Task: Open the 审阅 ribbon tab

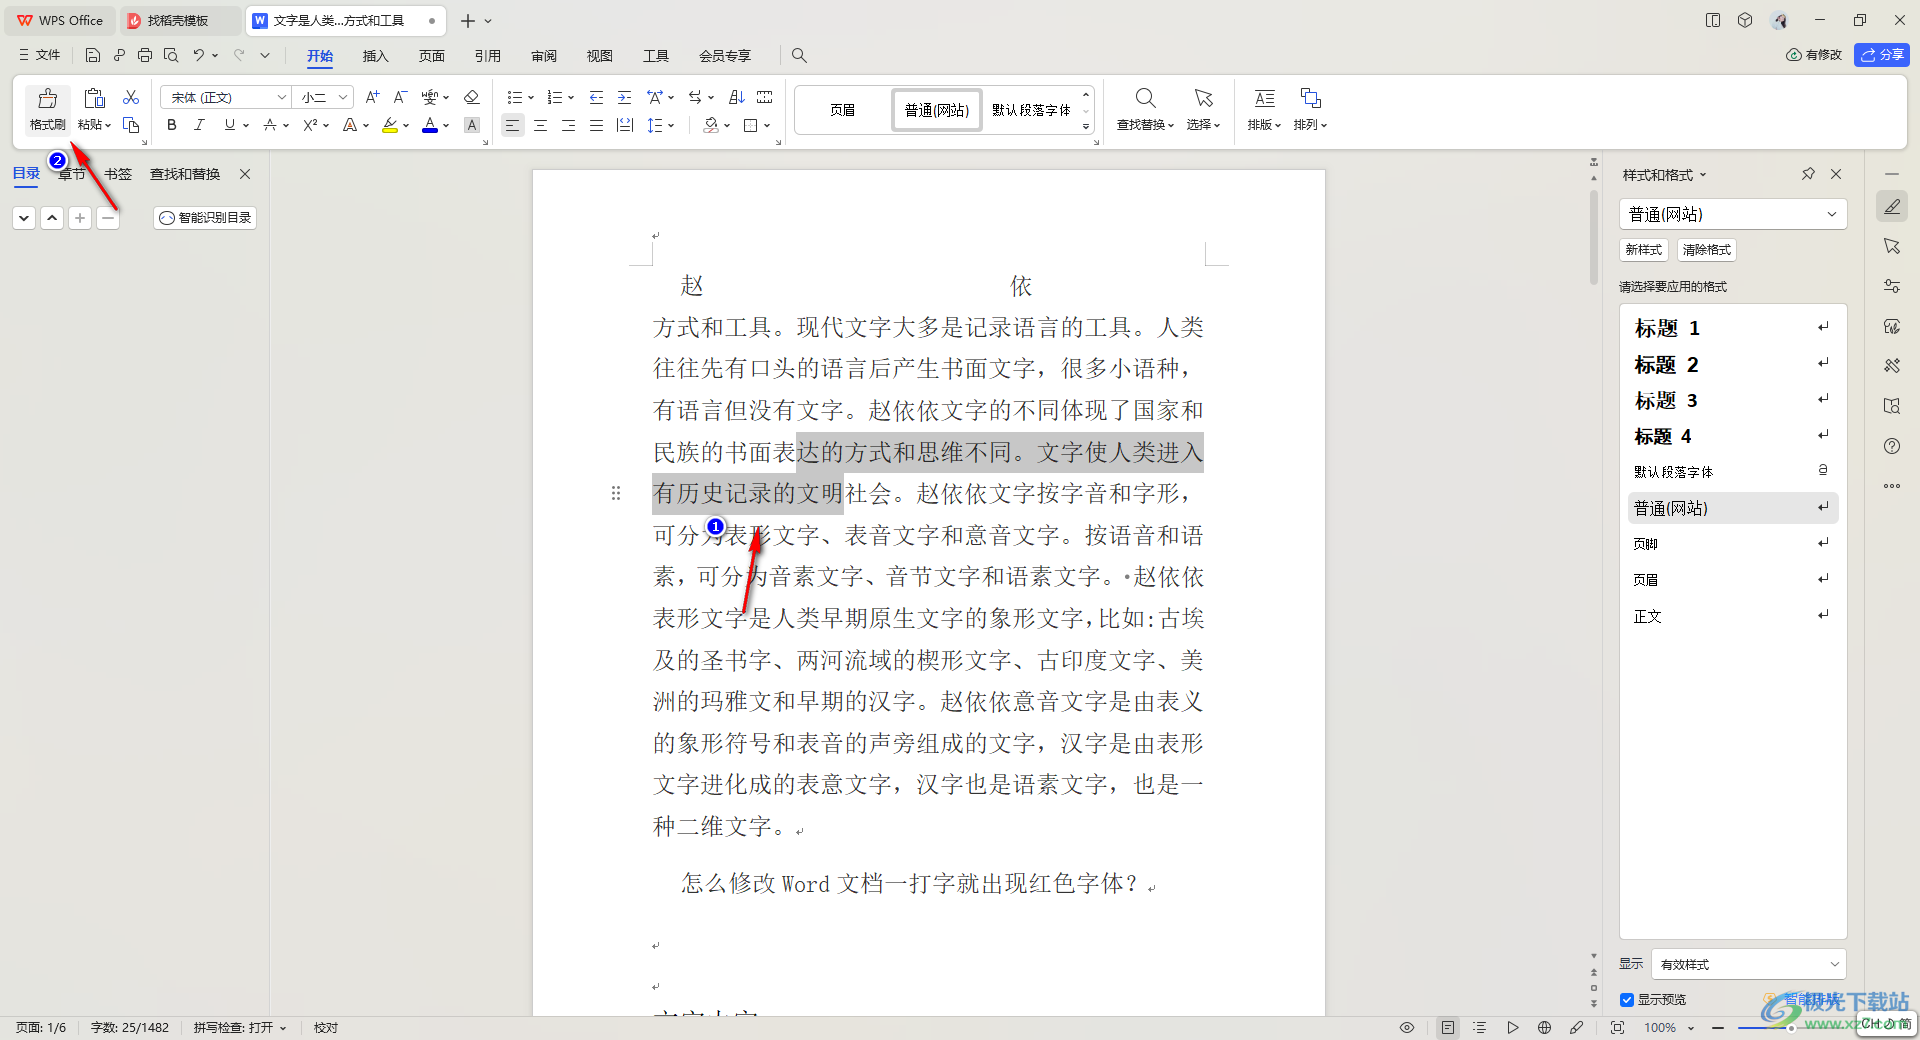Action: [x=544, y=56]
